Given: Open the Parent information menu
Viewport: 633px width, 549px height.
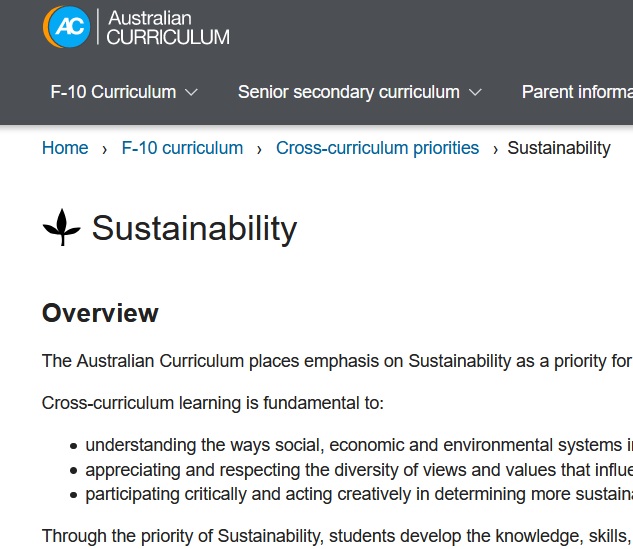Looking at the screenshot, I should tap(577, 92).
